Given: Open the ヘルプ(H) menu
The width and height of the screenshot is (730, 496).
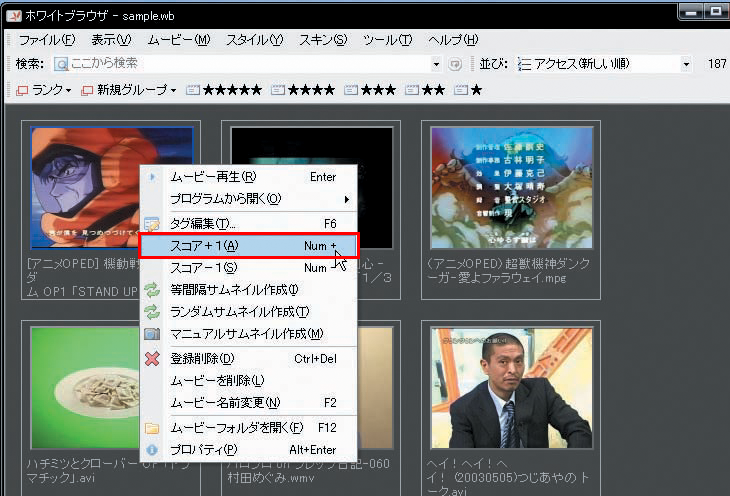Looking at the screenshot, I should [x=453, y=40].
